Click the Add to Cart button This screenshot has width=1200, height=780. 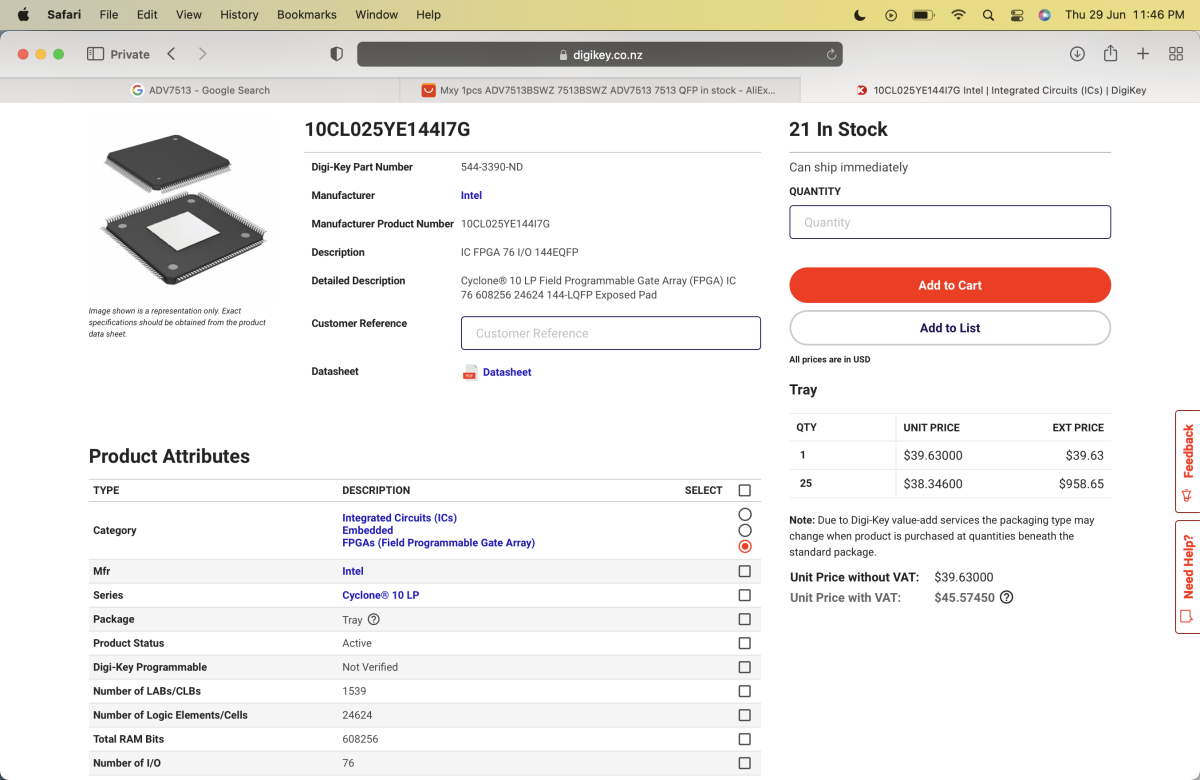pos(950,285)
